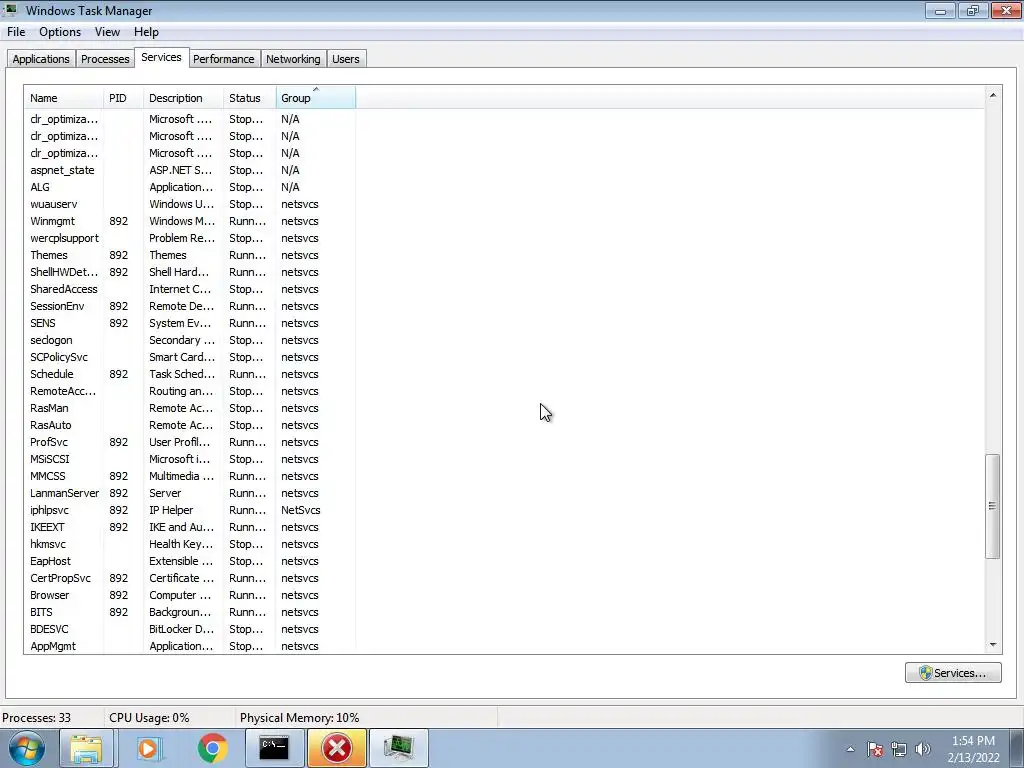
Task: Select the Winmgmt service row
Action: tap(189, 221)
